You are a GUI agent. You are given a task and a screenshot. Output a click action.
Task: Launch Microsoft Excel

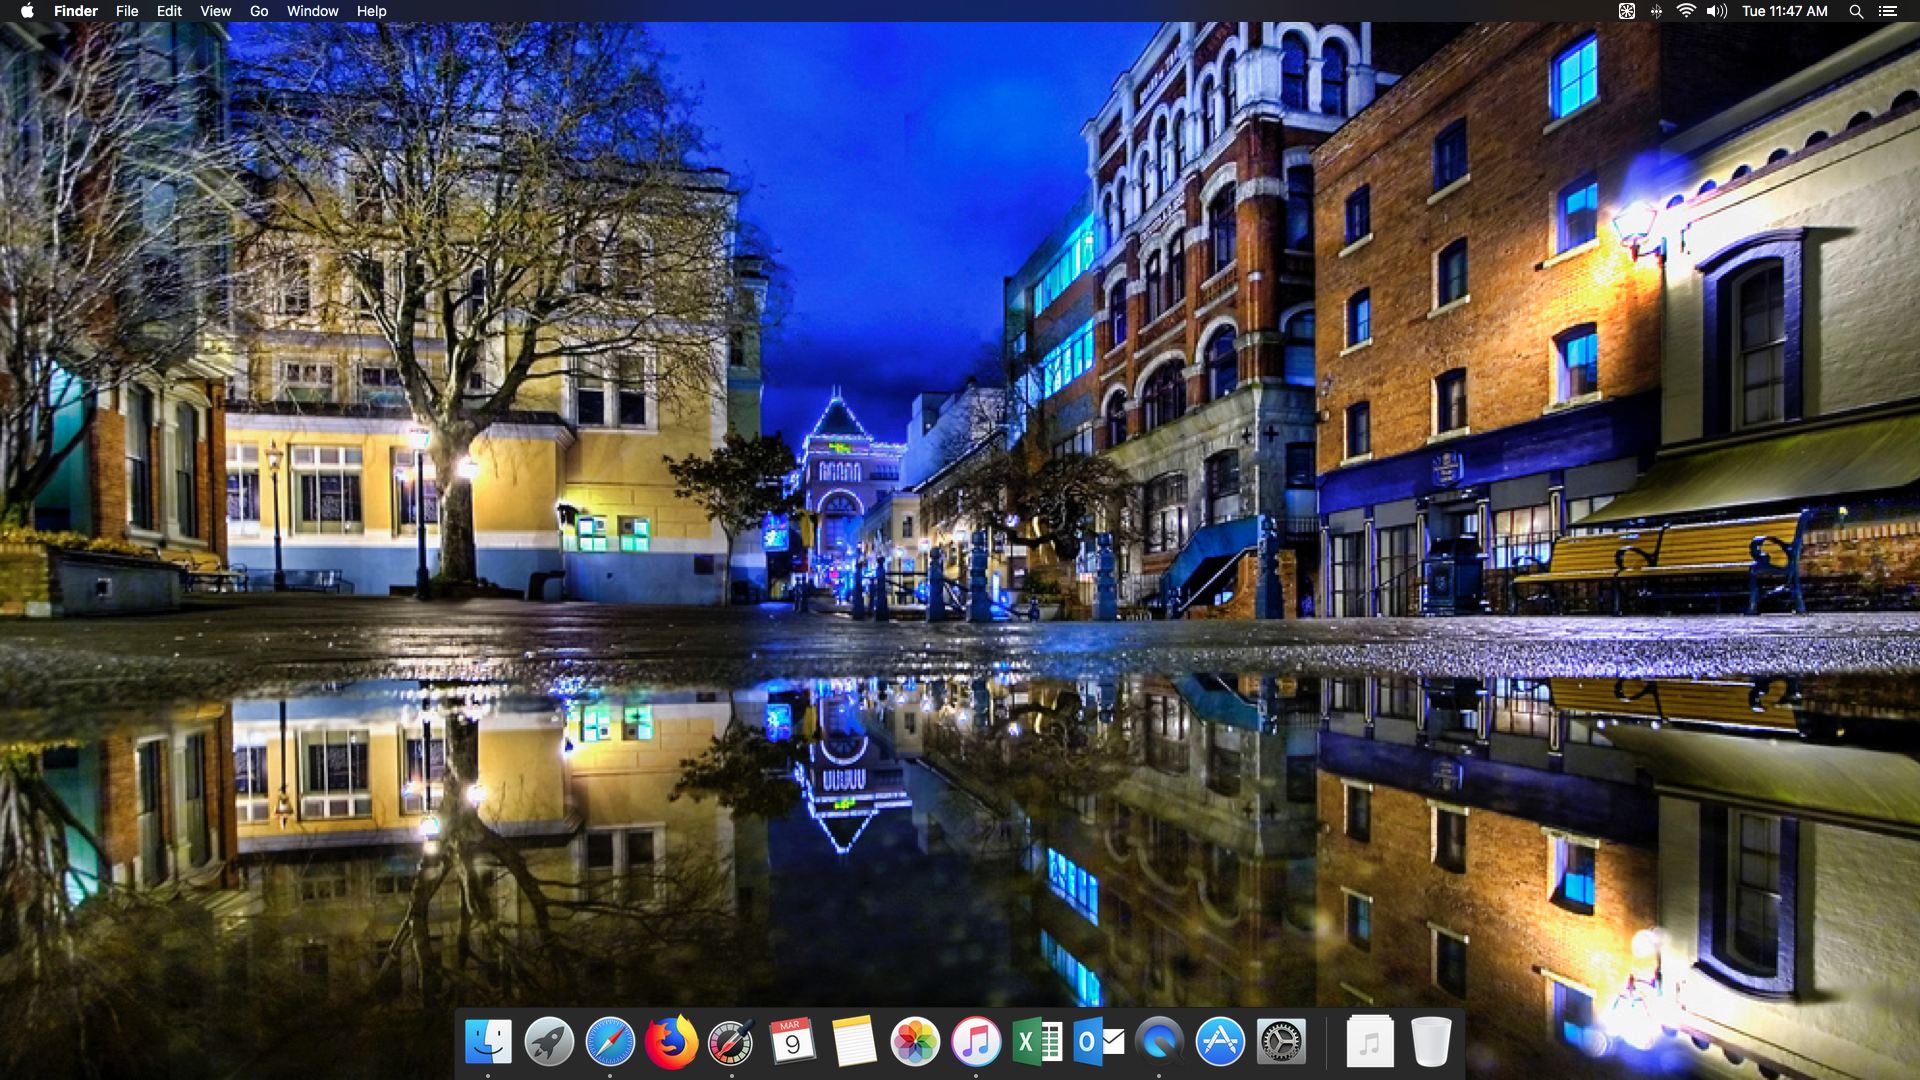click(1037, 1043)
